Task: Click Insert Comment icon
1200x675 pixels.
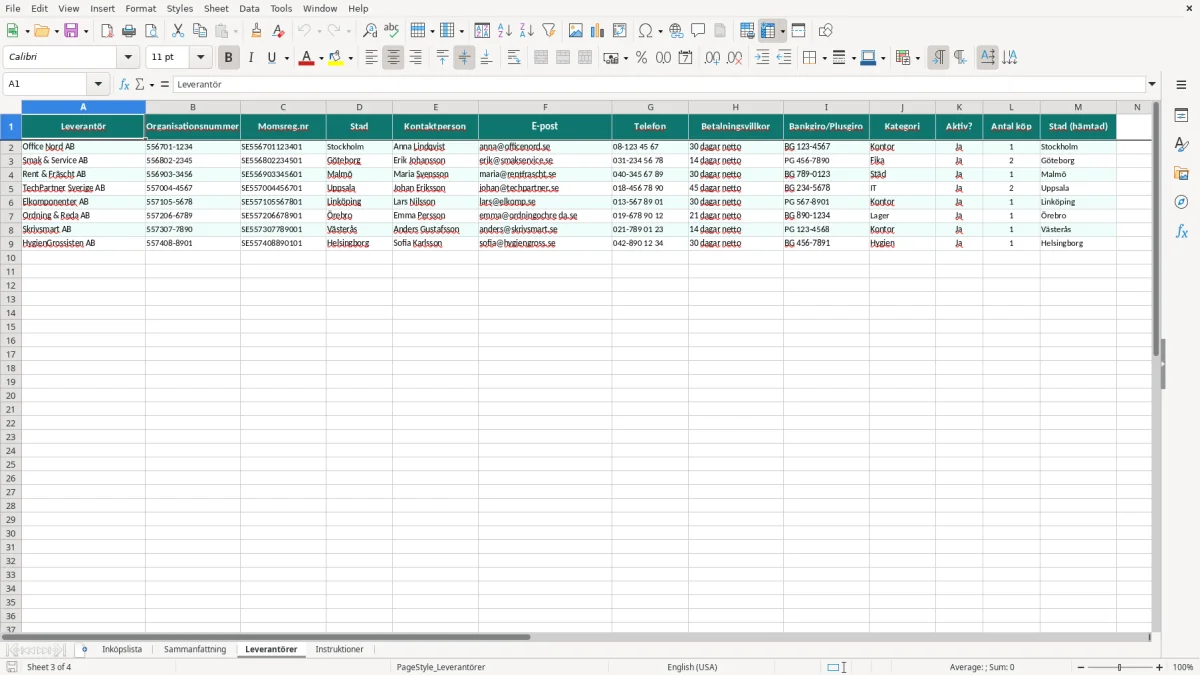Action: click(698, 31)
